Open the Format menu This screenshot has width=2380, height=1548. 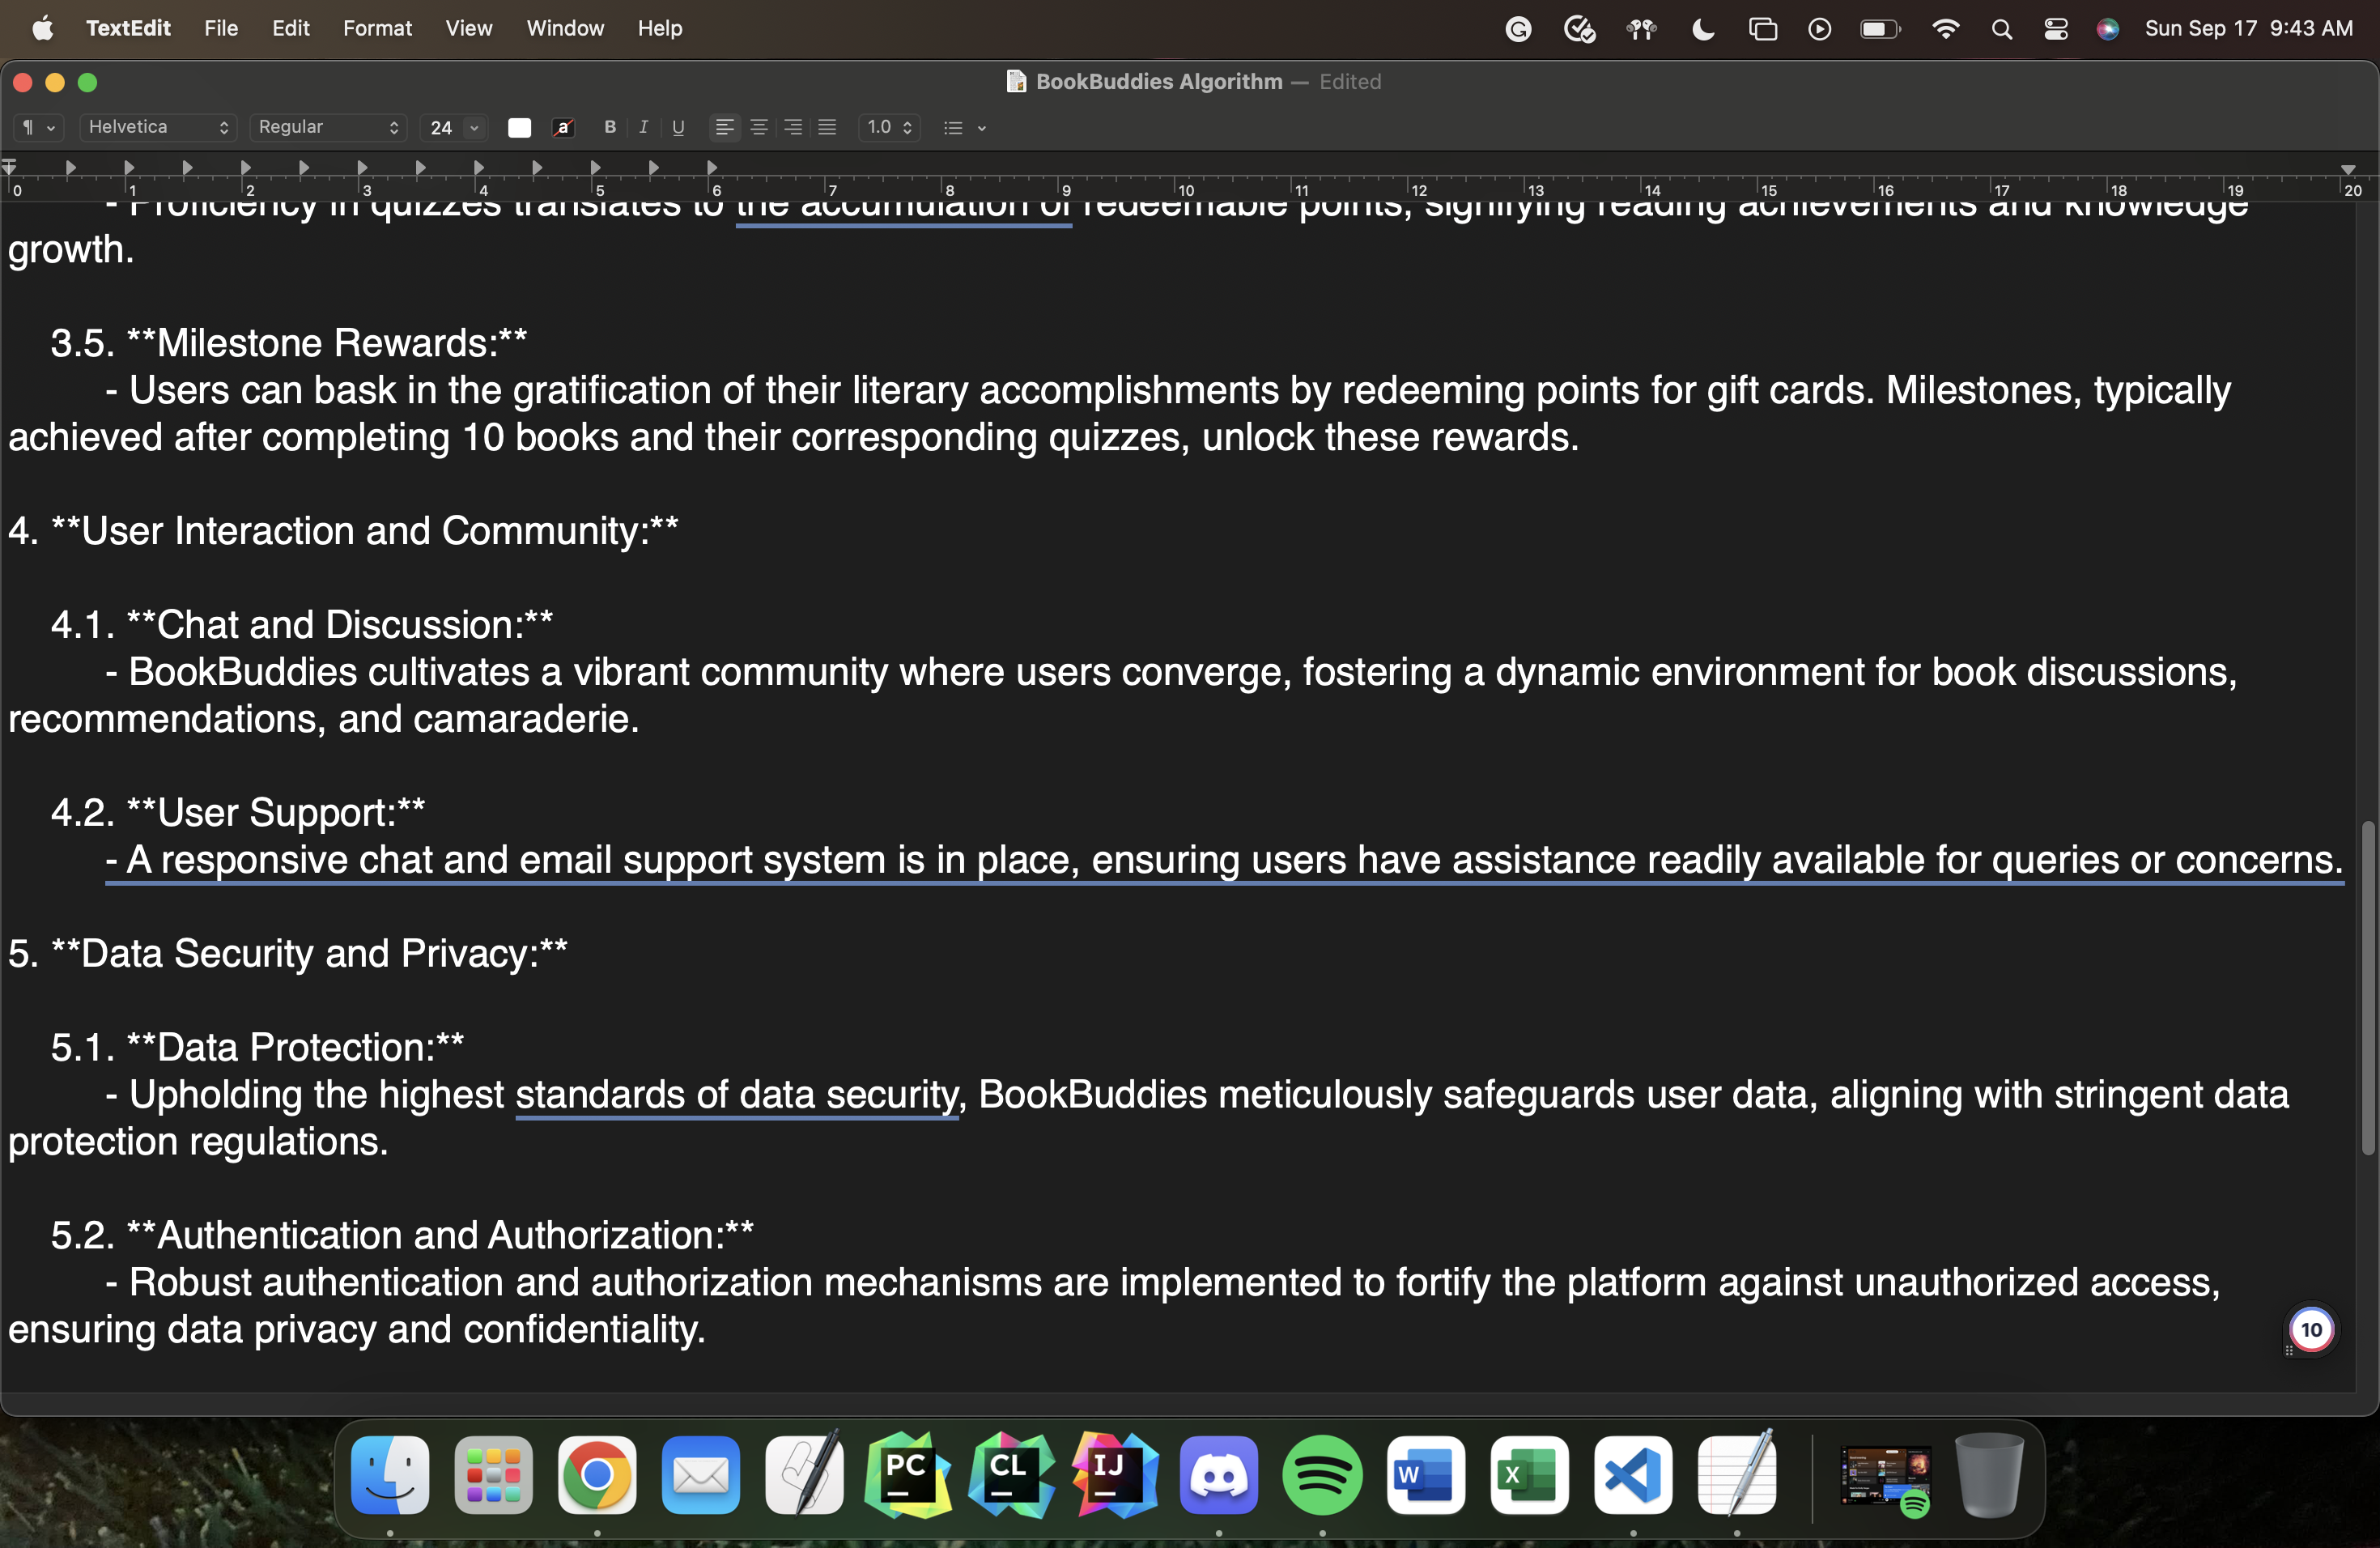[377, 28]
